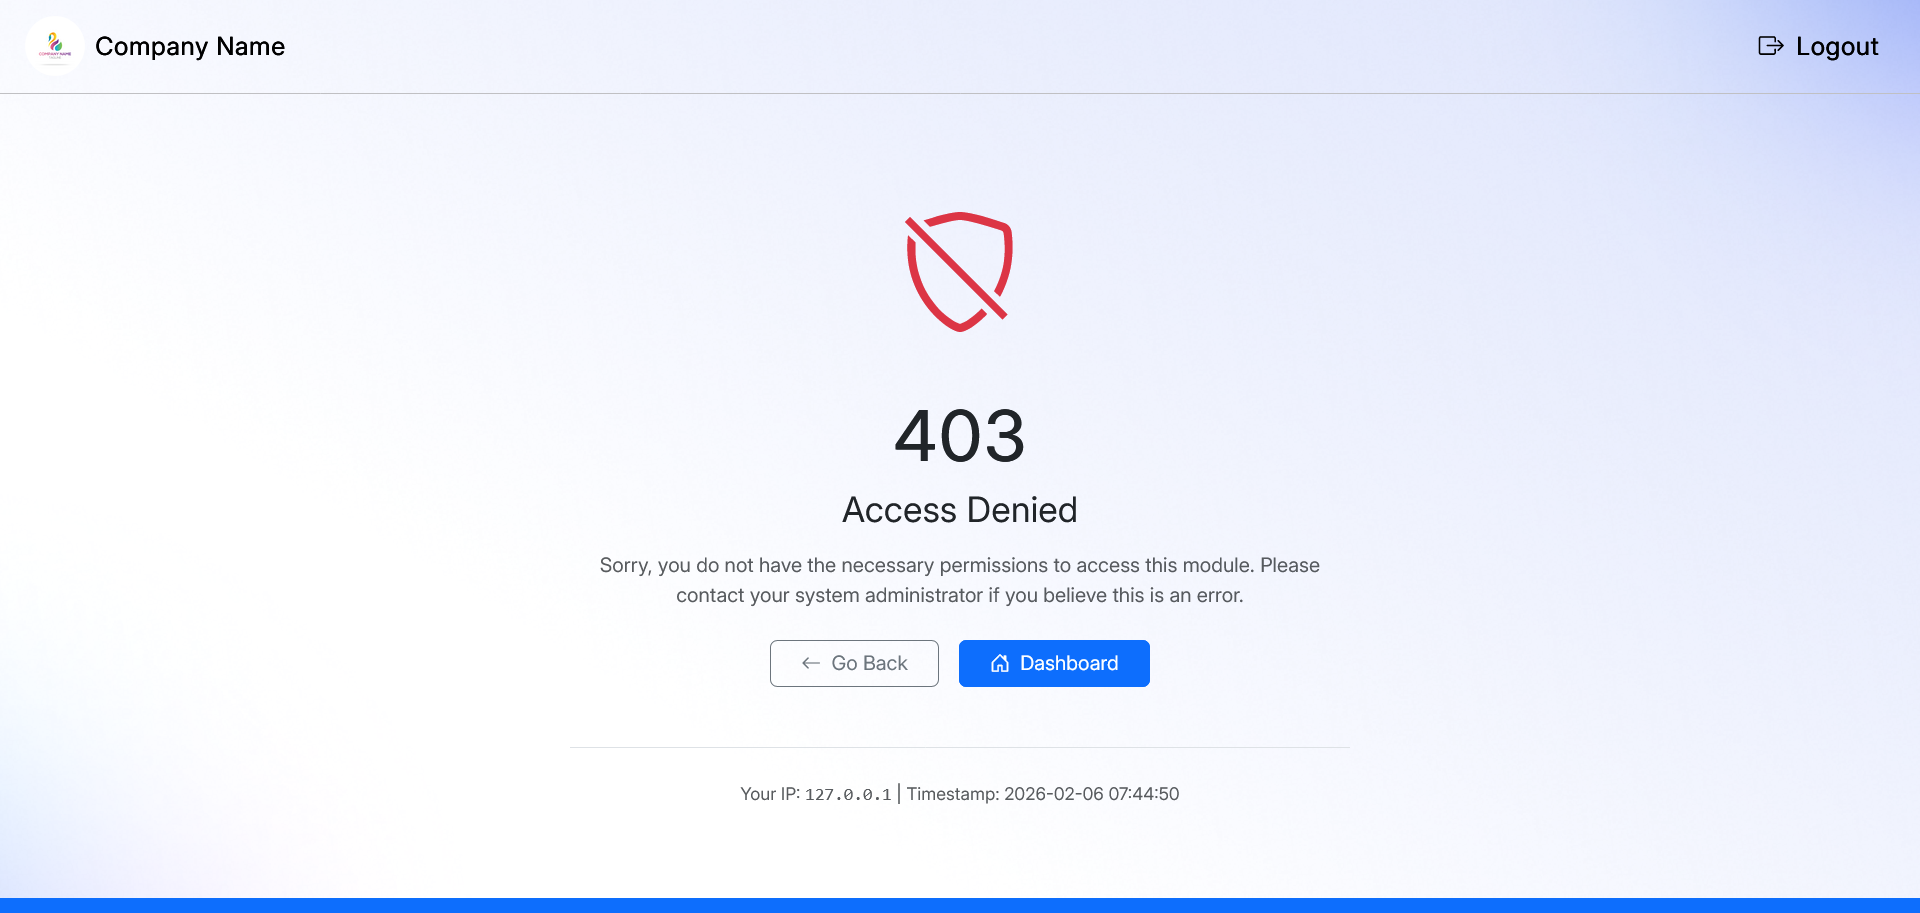
Task: Click the Access Denied heading
Action: coord(960,510)
